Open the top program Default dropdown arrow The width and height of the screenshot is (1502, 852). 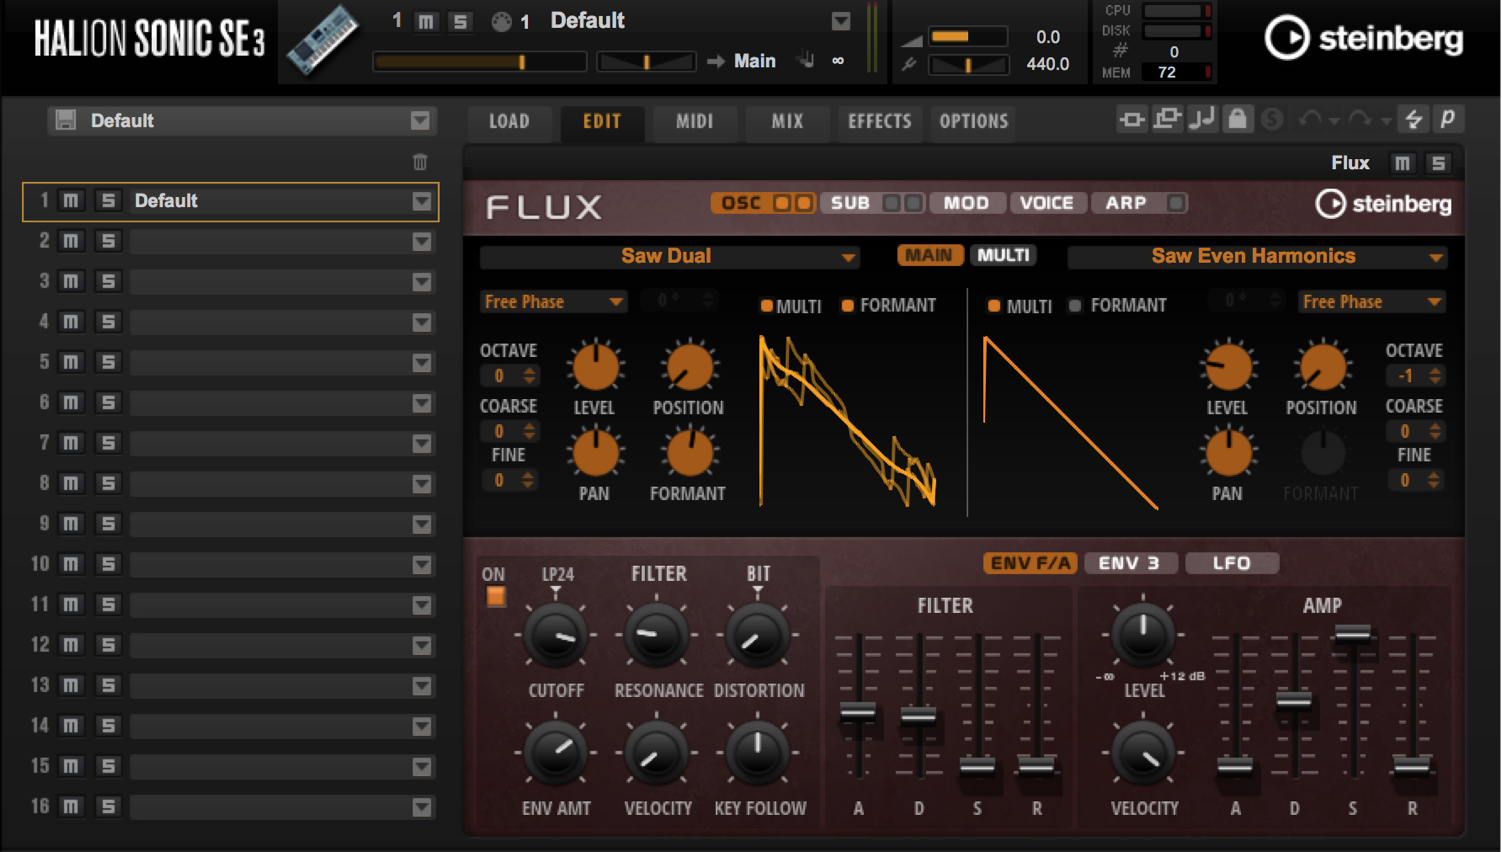click(x=841, y=21)
